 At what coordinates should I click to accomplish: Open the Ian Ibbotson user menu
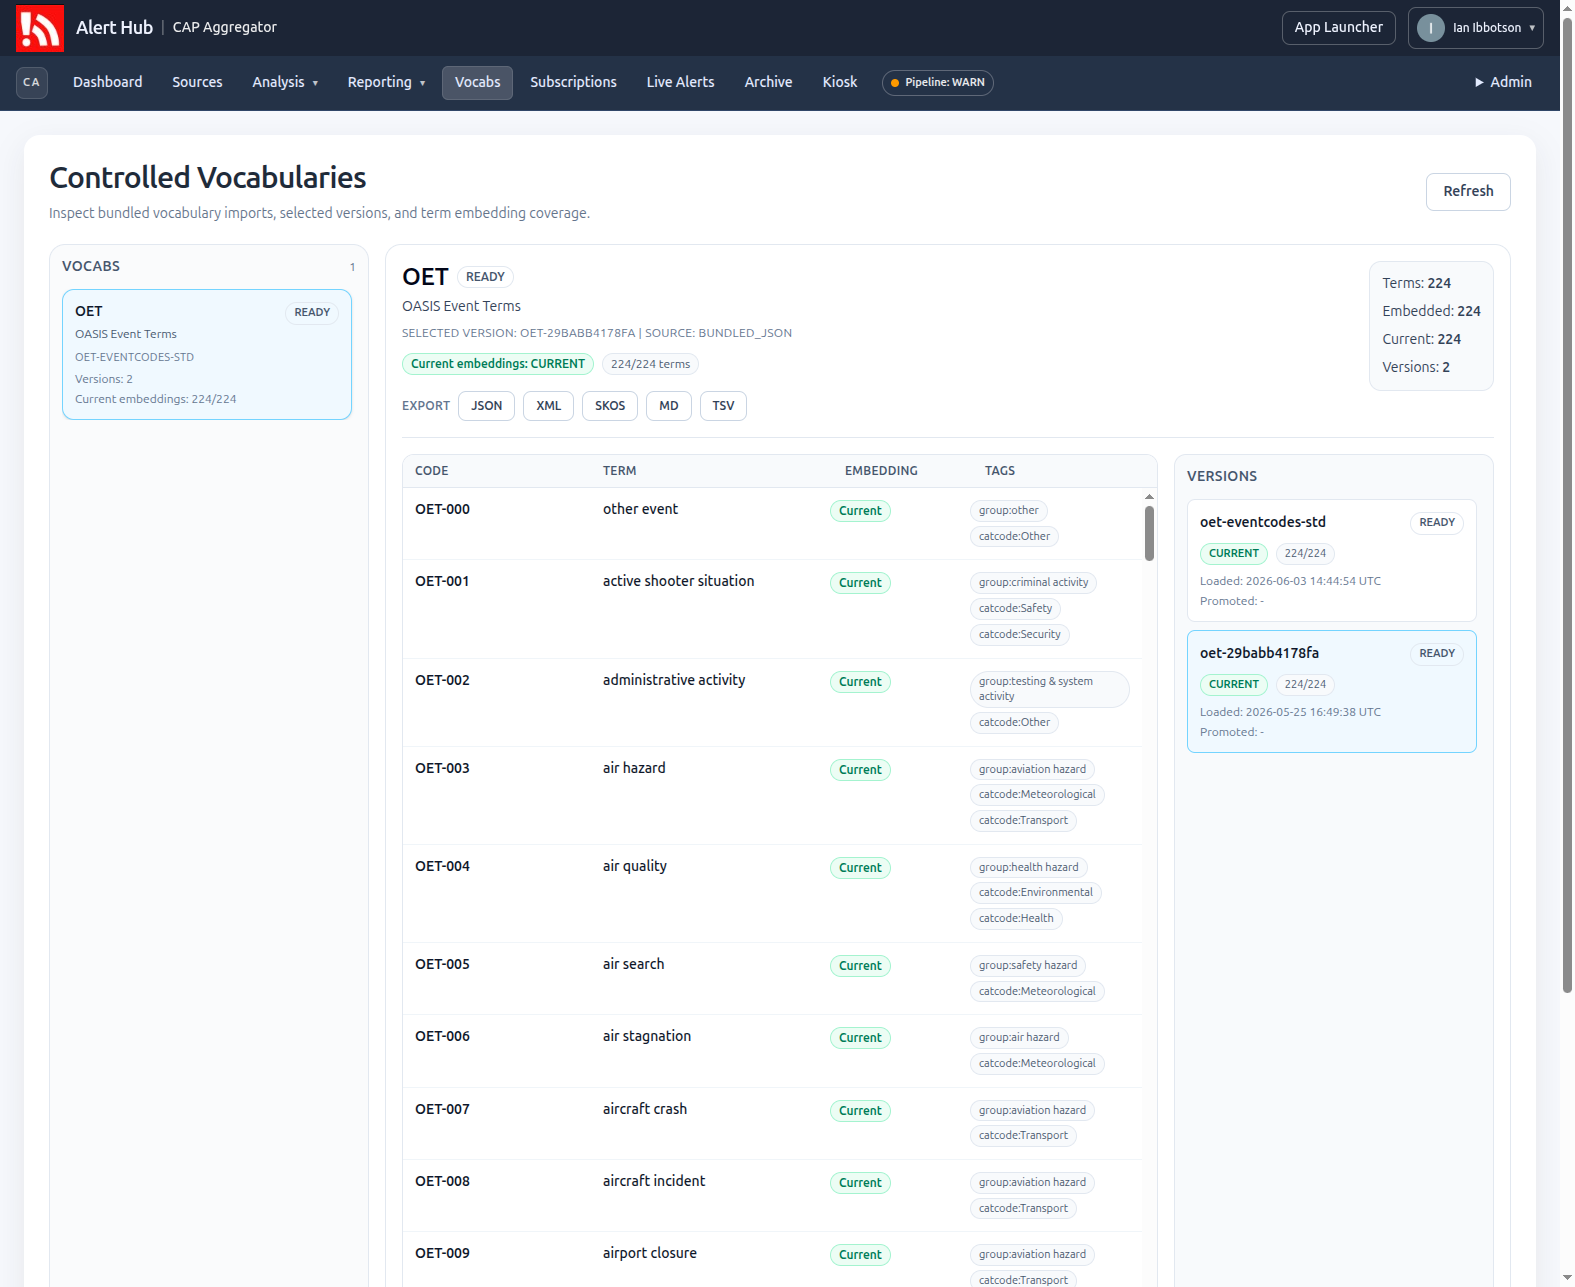coord(1476,28)
